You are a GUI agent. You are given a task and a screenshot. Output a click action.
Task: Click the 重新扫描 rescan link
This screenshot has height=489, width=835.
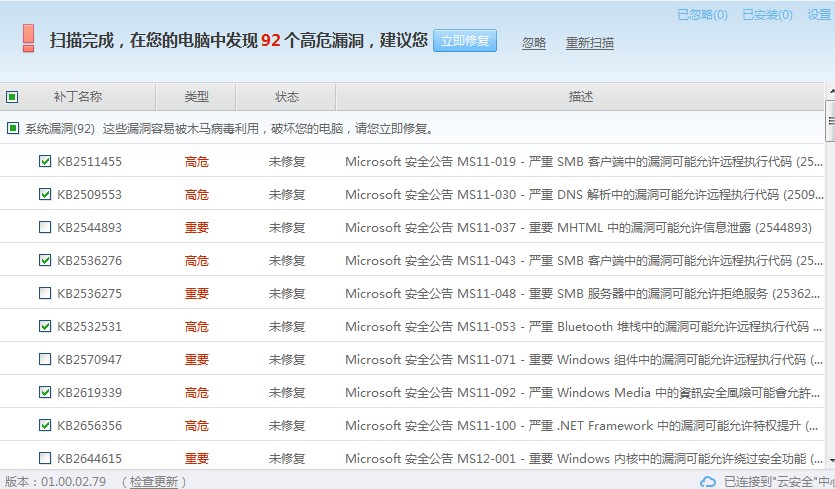590,43
